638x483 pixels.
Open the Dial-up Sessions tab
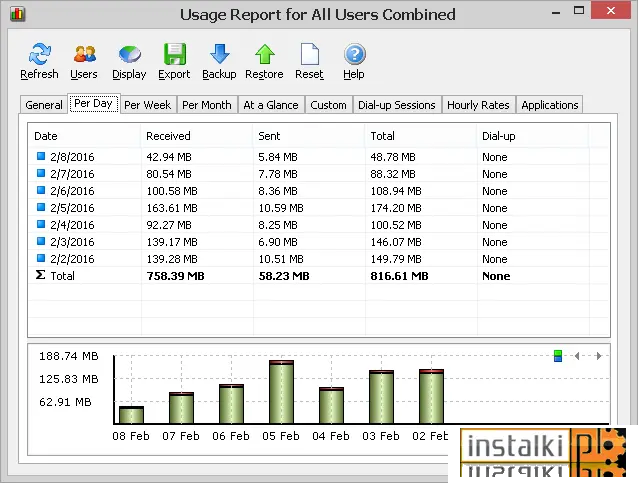(x=397, y=105)
